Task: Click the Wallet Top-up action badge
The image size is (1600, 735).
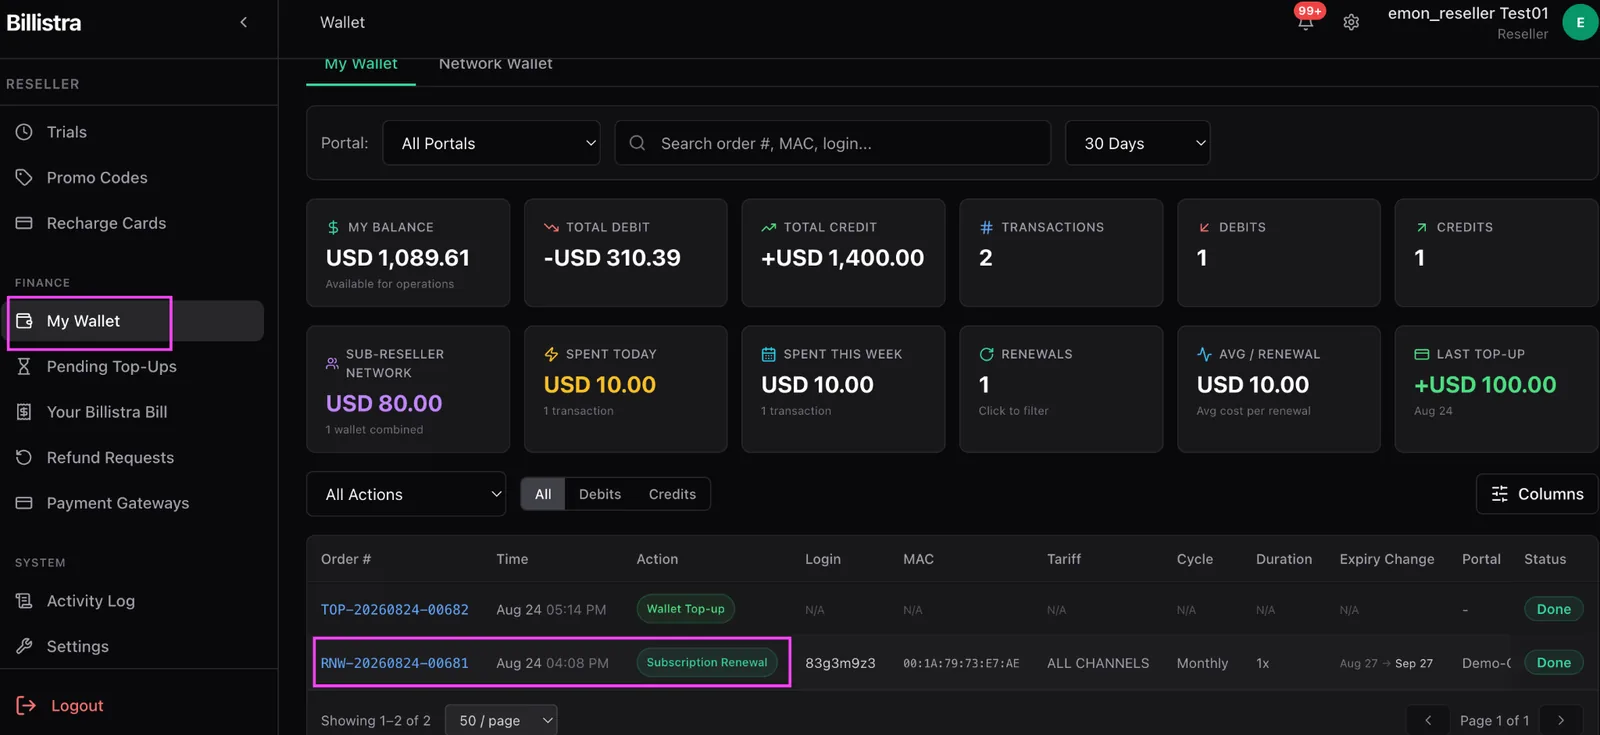Action: [x=685, y=609]
